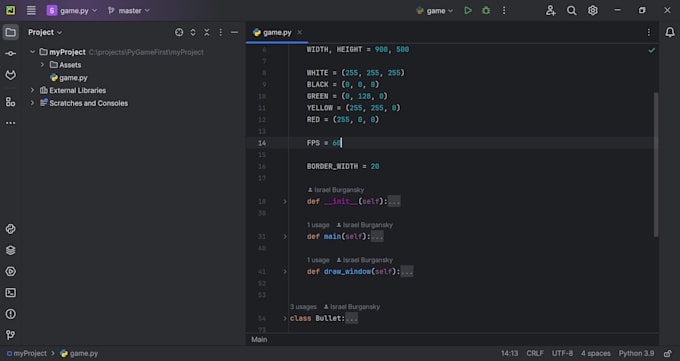Expand Scratches and Consoles node

pos(33,103)
